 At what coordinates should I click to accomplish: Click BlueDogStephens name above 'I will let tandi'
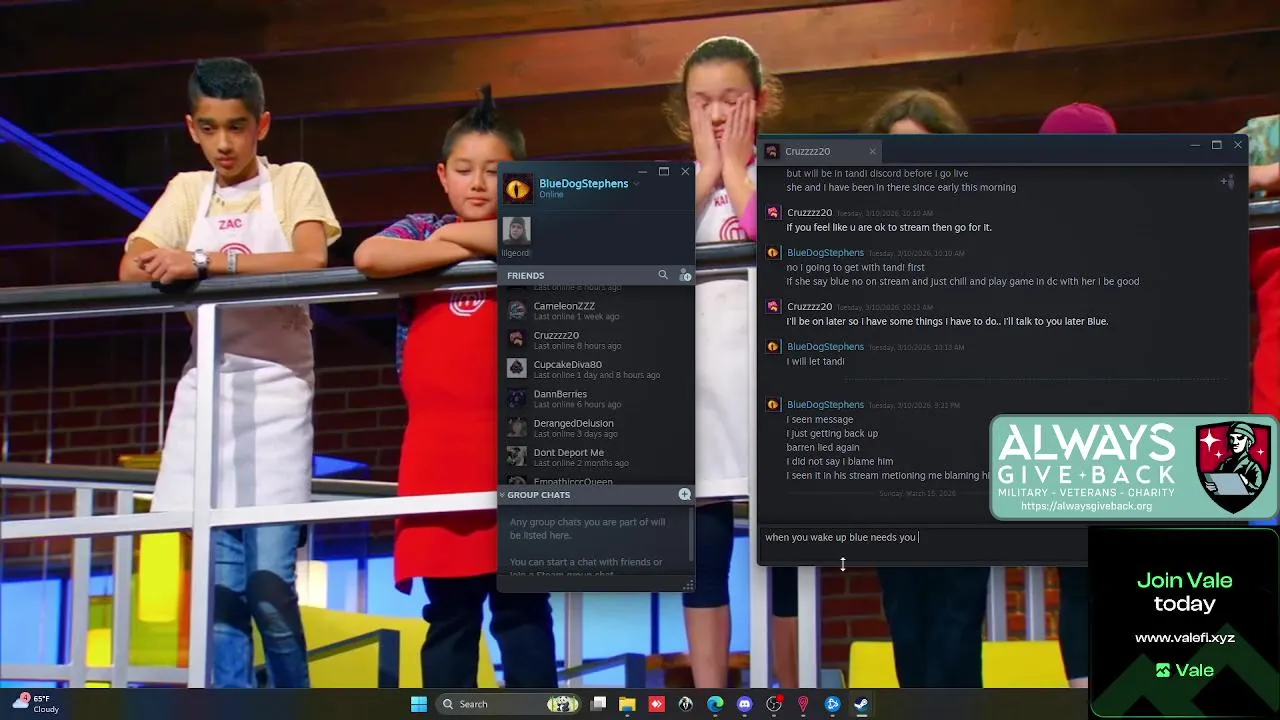825,347
